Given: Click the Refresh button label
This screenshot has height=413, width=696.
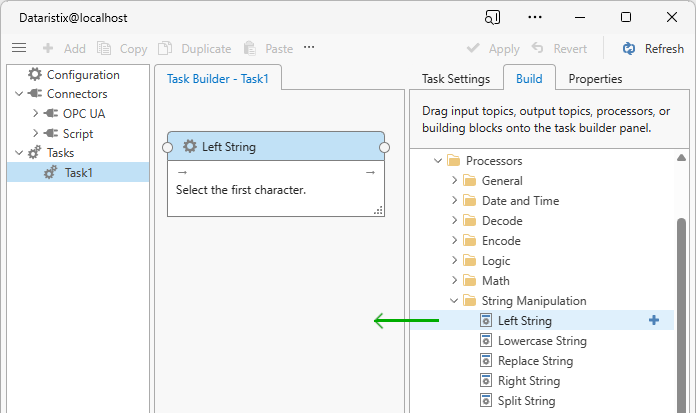Looking at the screenshot, I should tap(664, 48).
